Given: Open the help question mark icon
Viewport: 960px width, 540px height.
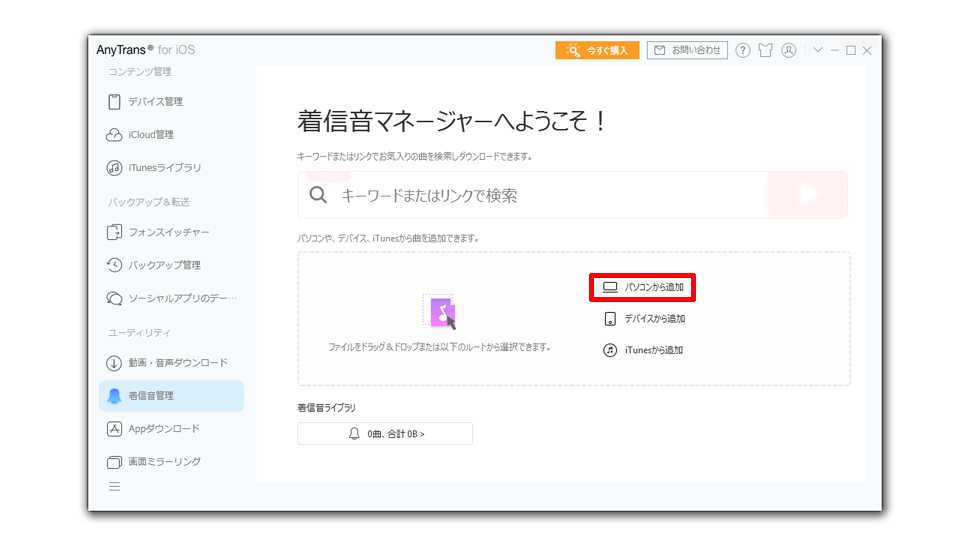Looking at the screenshot, I should [743, 50].
